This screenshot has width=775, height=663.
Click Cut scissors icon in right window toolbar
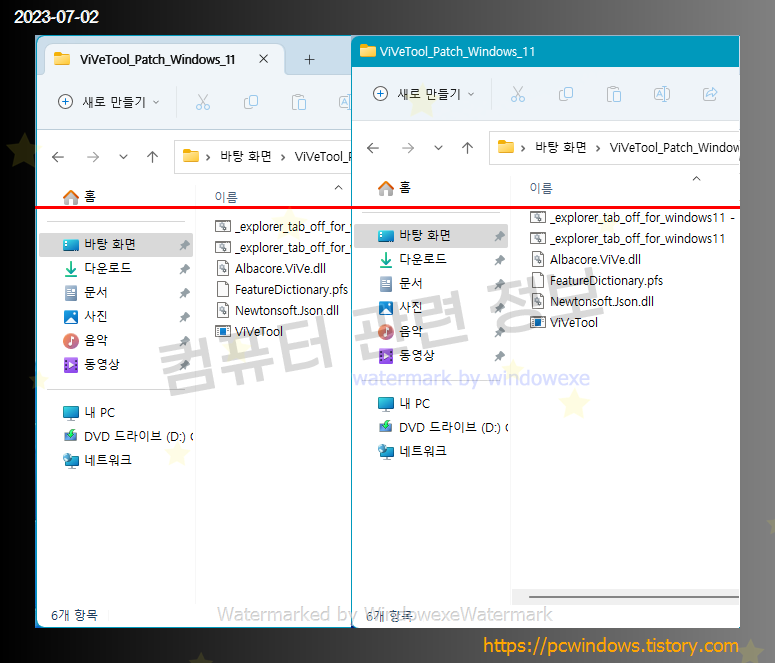point(517,94)
